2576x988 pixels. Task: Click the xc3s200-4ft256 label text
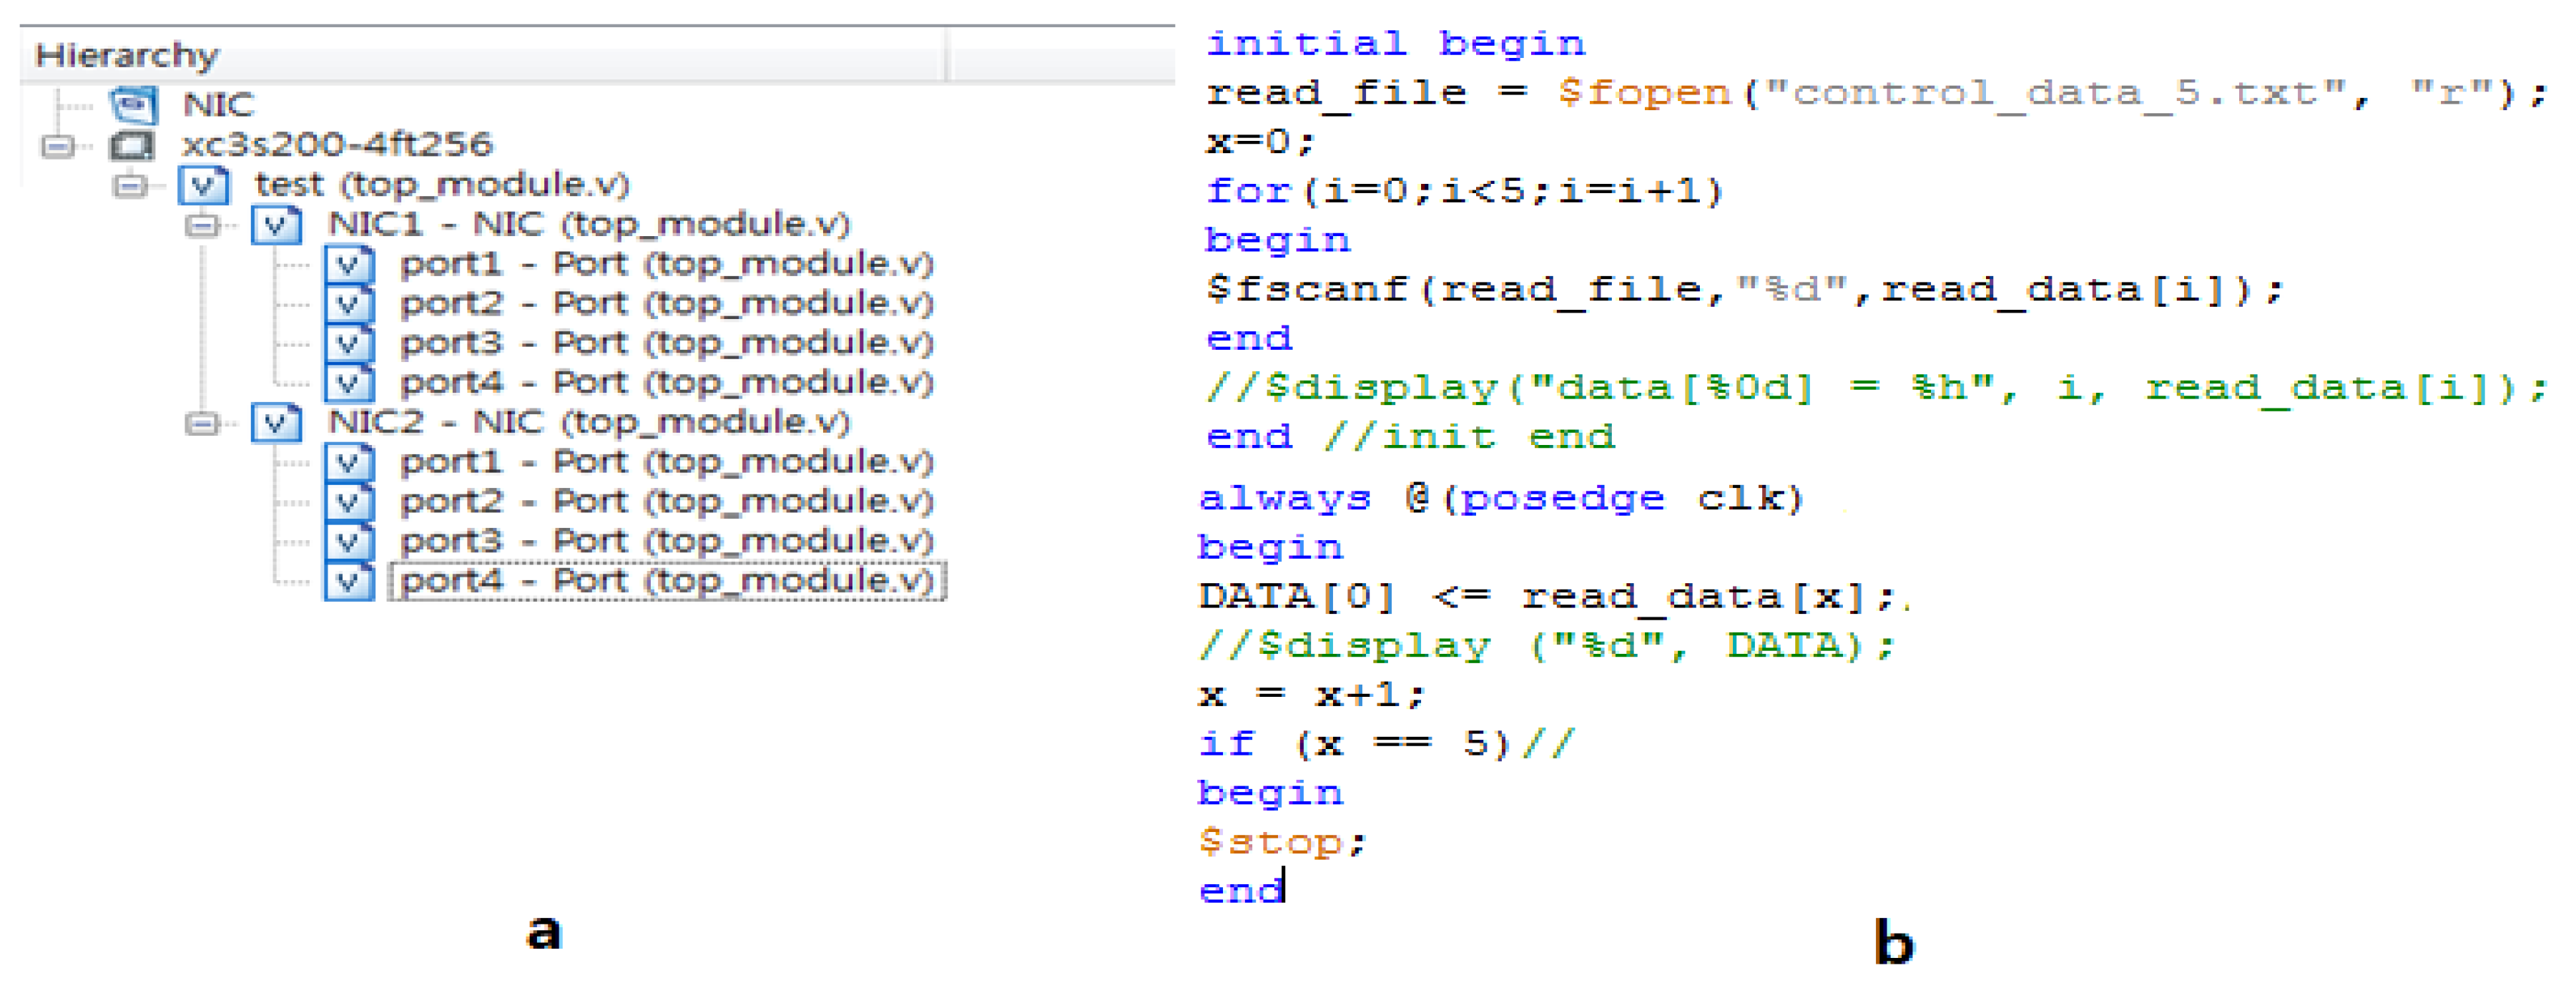pos(337,145)
